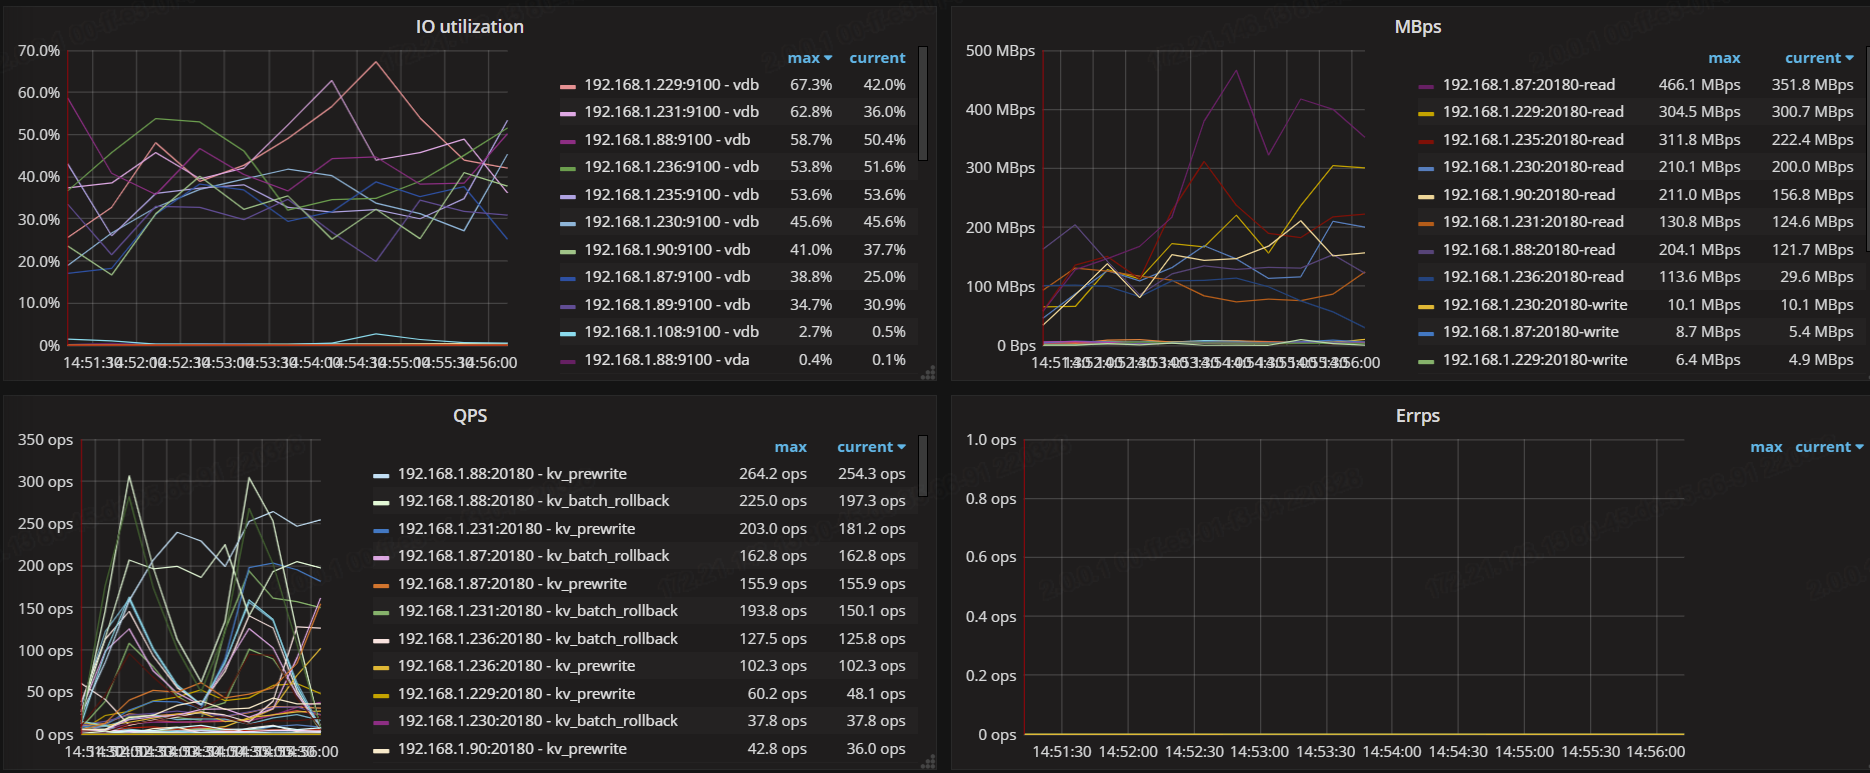Open the MBps panel title menu
This screenshot has height=773, width=1870.
click(1417, 27)
